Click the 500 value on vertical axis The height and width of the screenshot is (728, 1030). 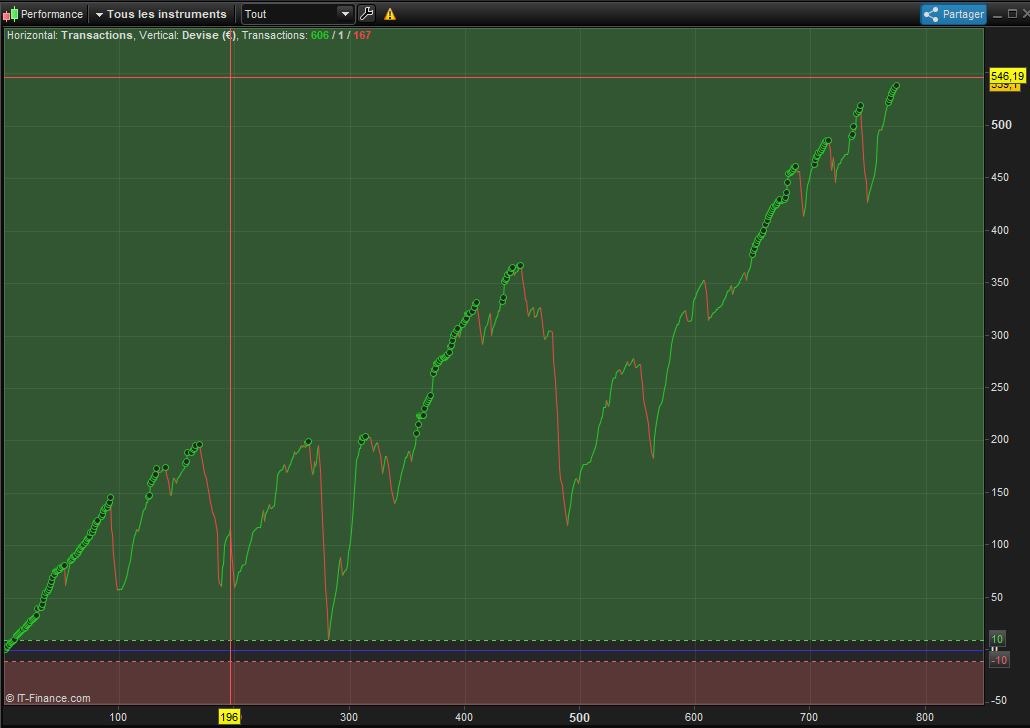click(x=1001, y=125)
